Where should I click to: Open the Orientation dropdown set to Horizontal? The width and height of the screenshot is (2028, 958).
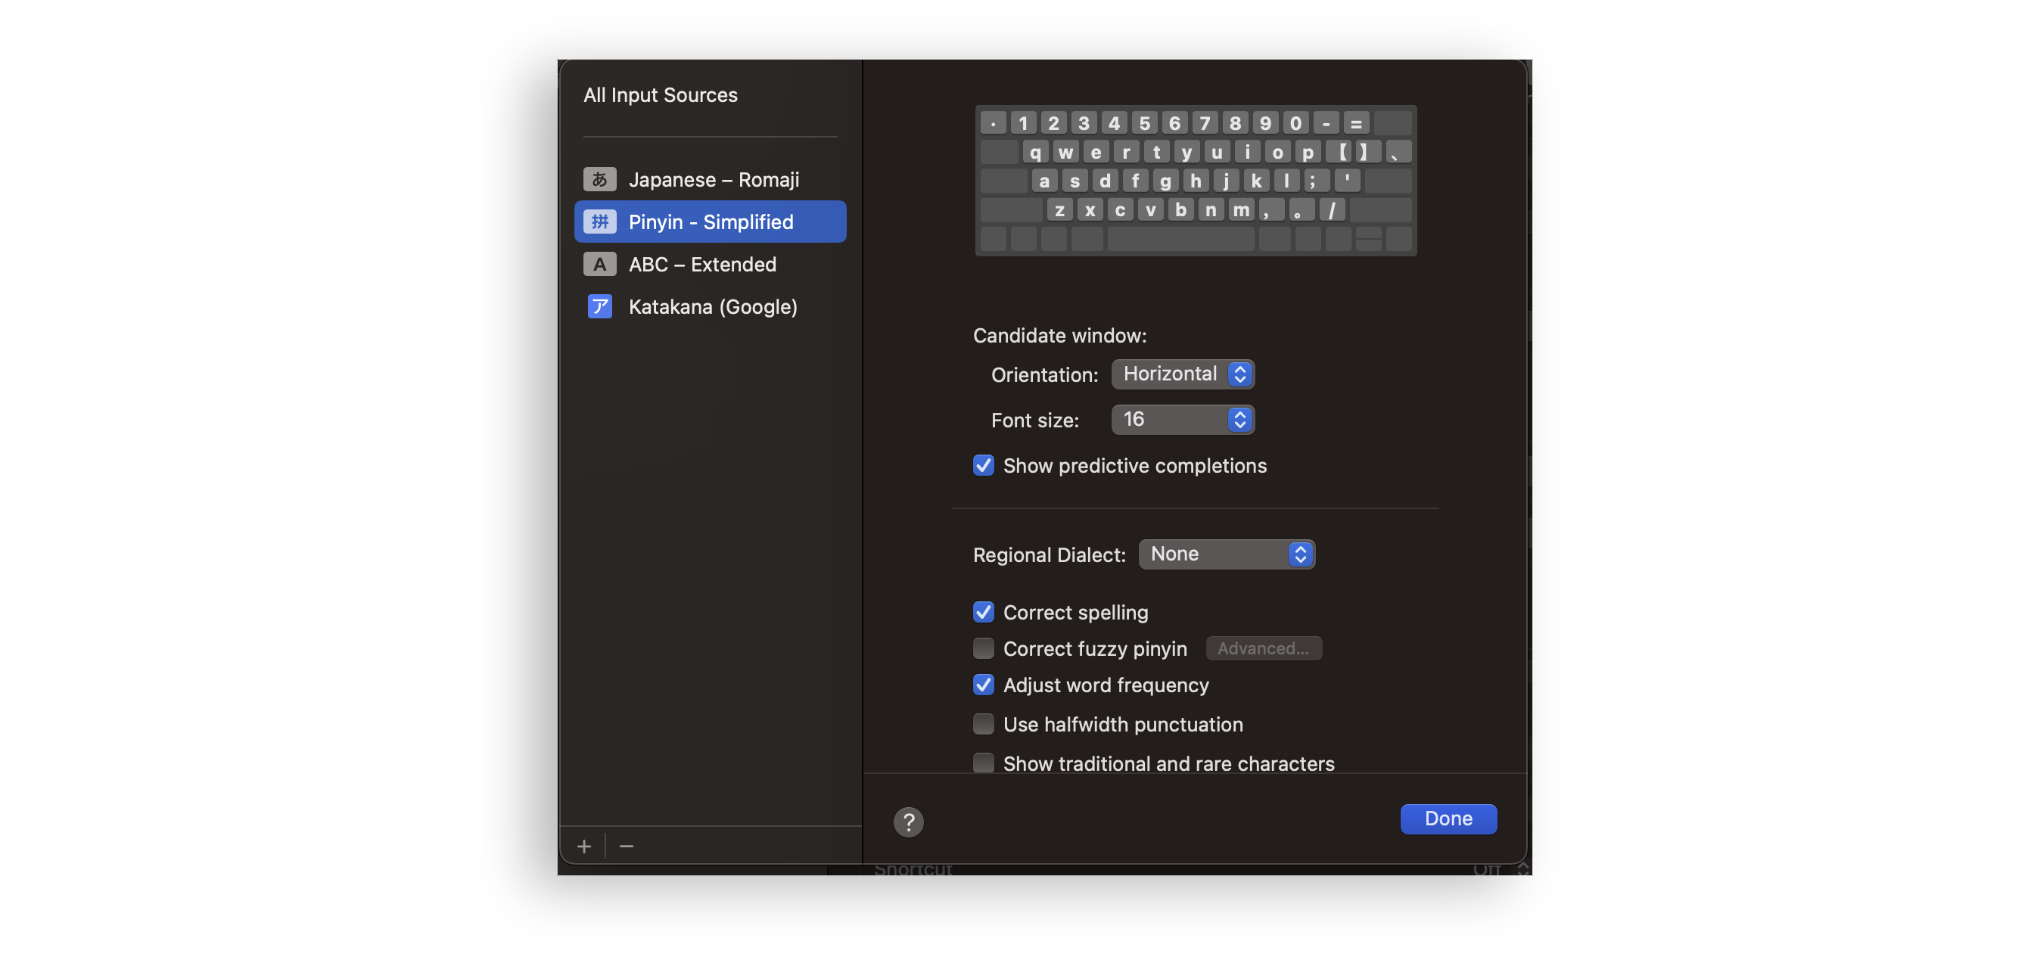click(x=1183, y=374)
